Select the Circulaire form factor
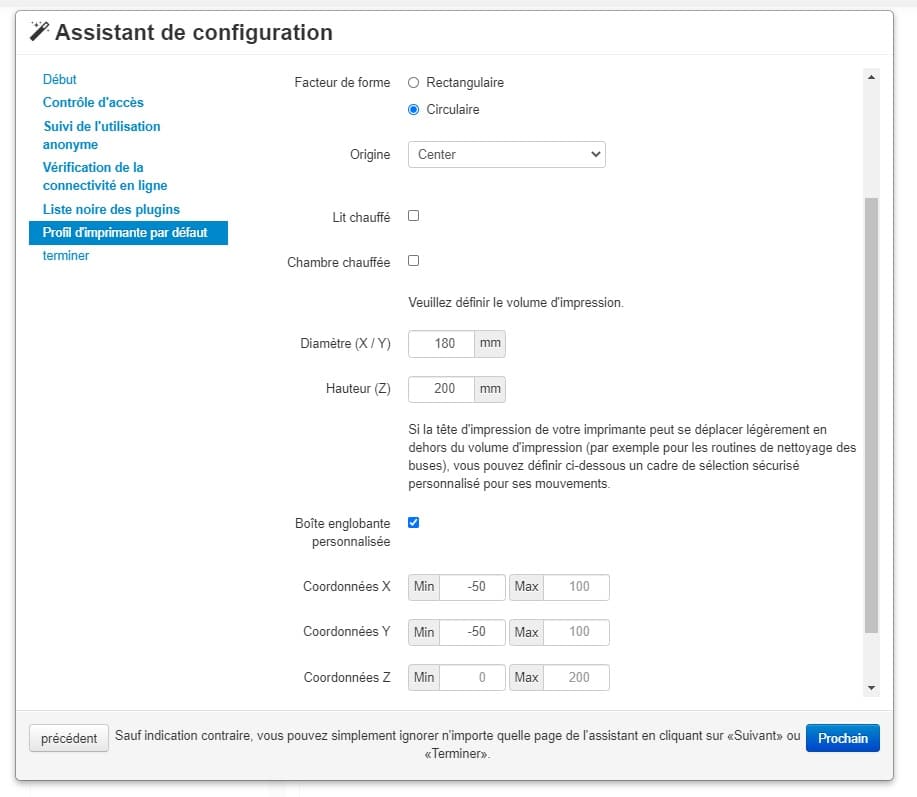 [x=413, y=109]
